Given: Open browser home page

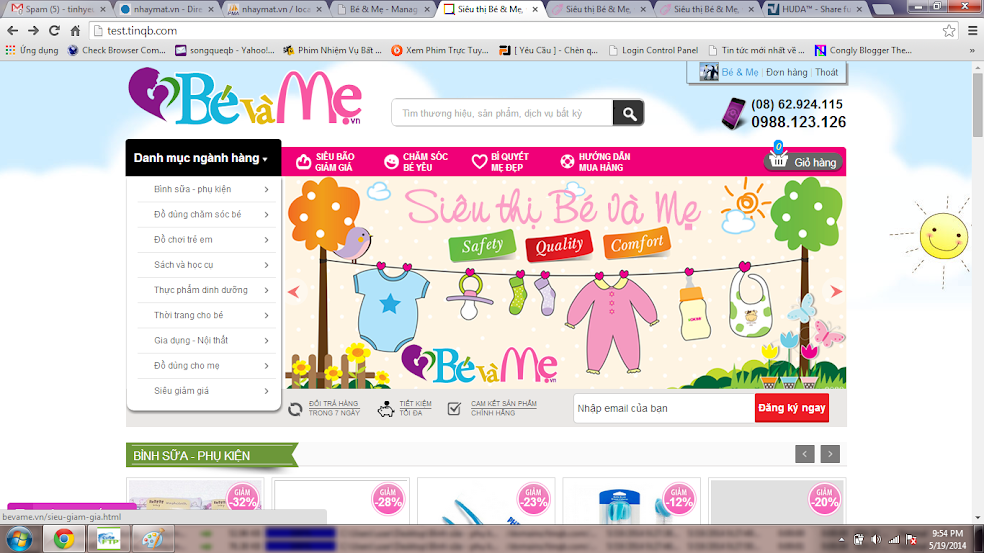Looking at the screenshot, I should point(75,30).
